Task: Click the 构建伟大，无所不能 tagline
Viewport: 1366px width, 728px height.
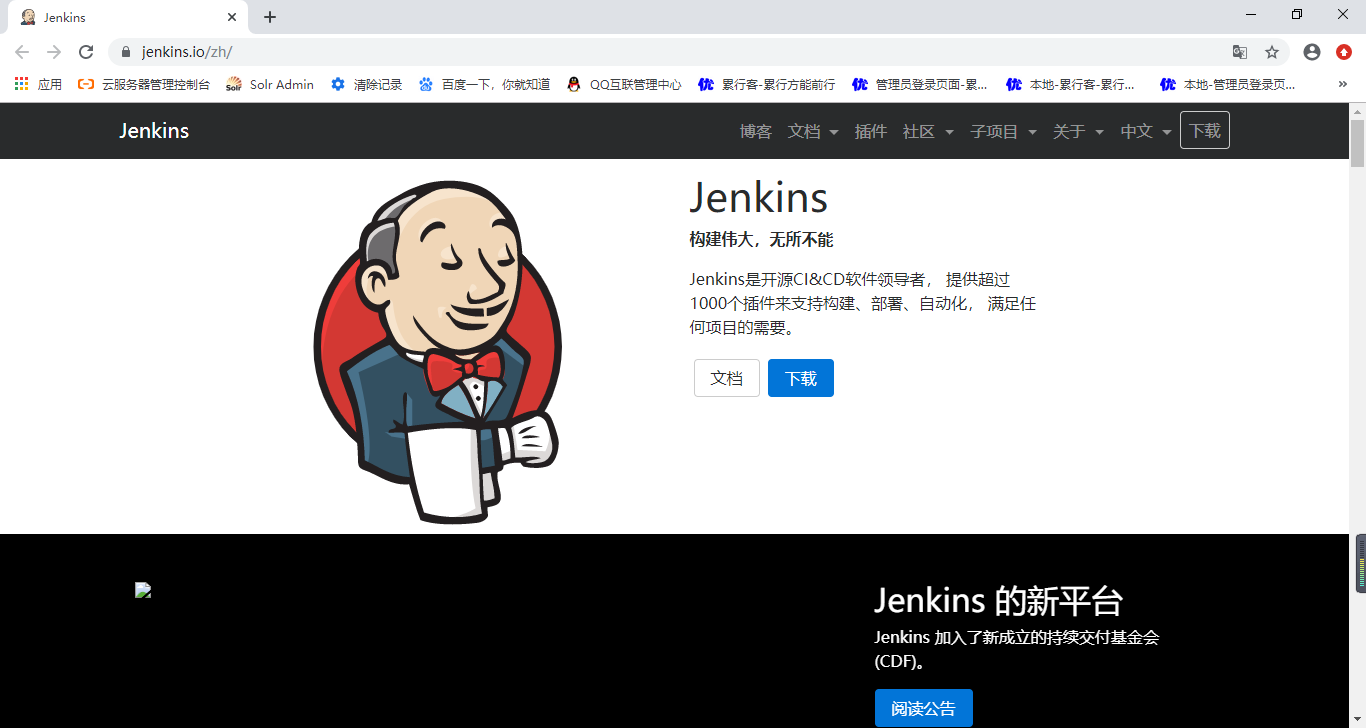Action: click(761, 240)
